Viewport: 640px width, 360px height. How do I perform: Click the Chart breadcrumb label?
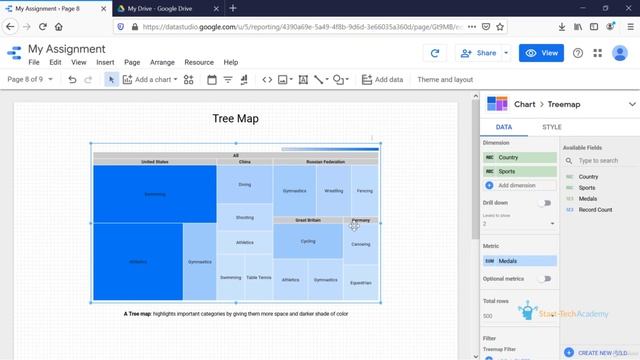(524, 104)
